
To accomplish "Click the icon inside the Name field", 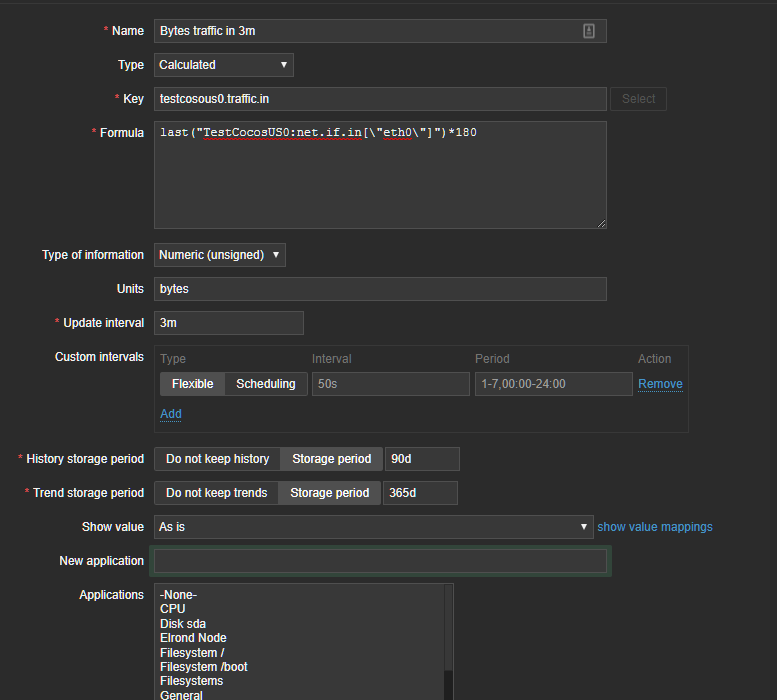I will [589, 31].
